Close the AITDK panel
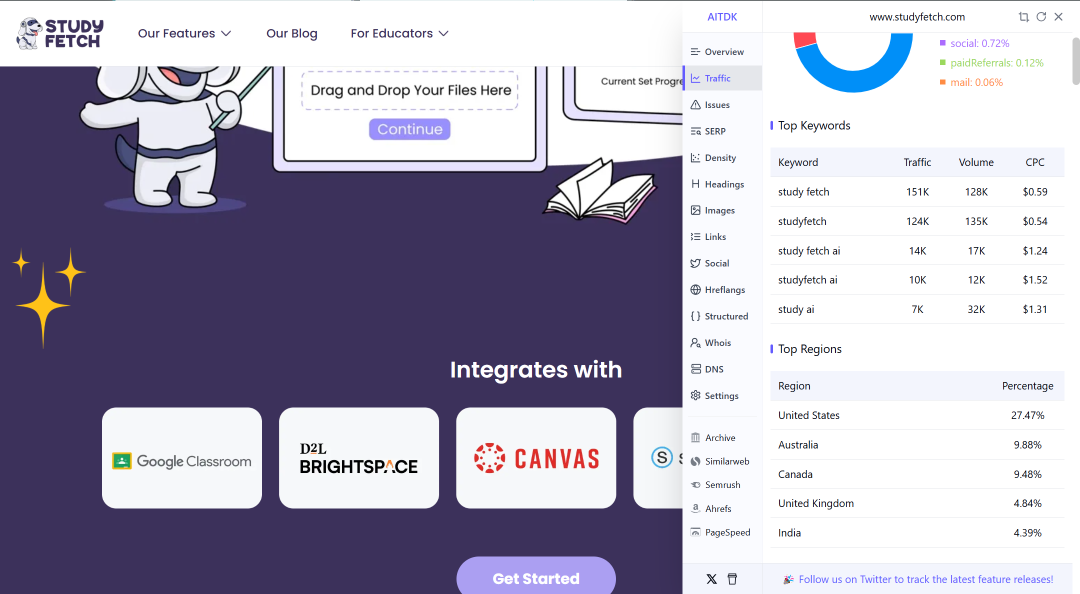 tap(1059, 17)
